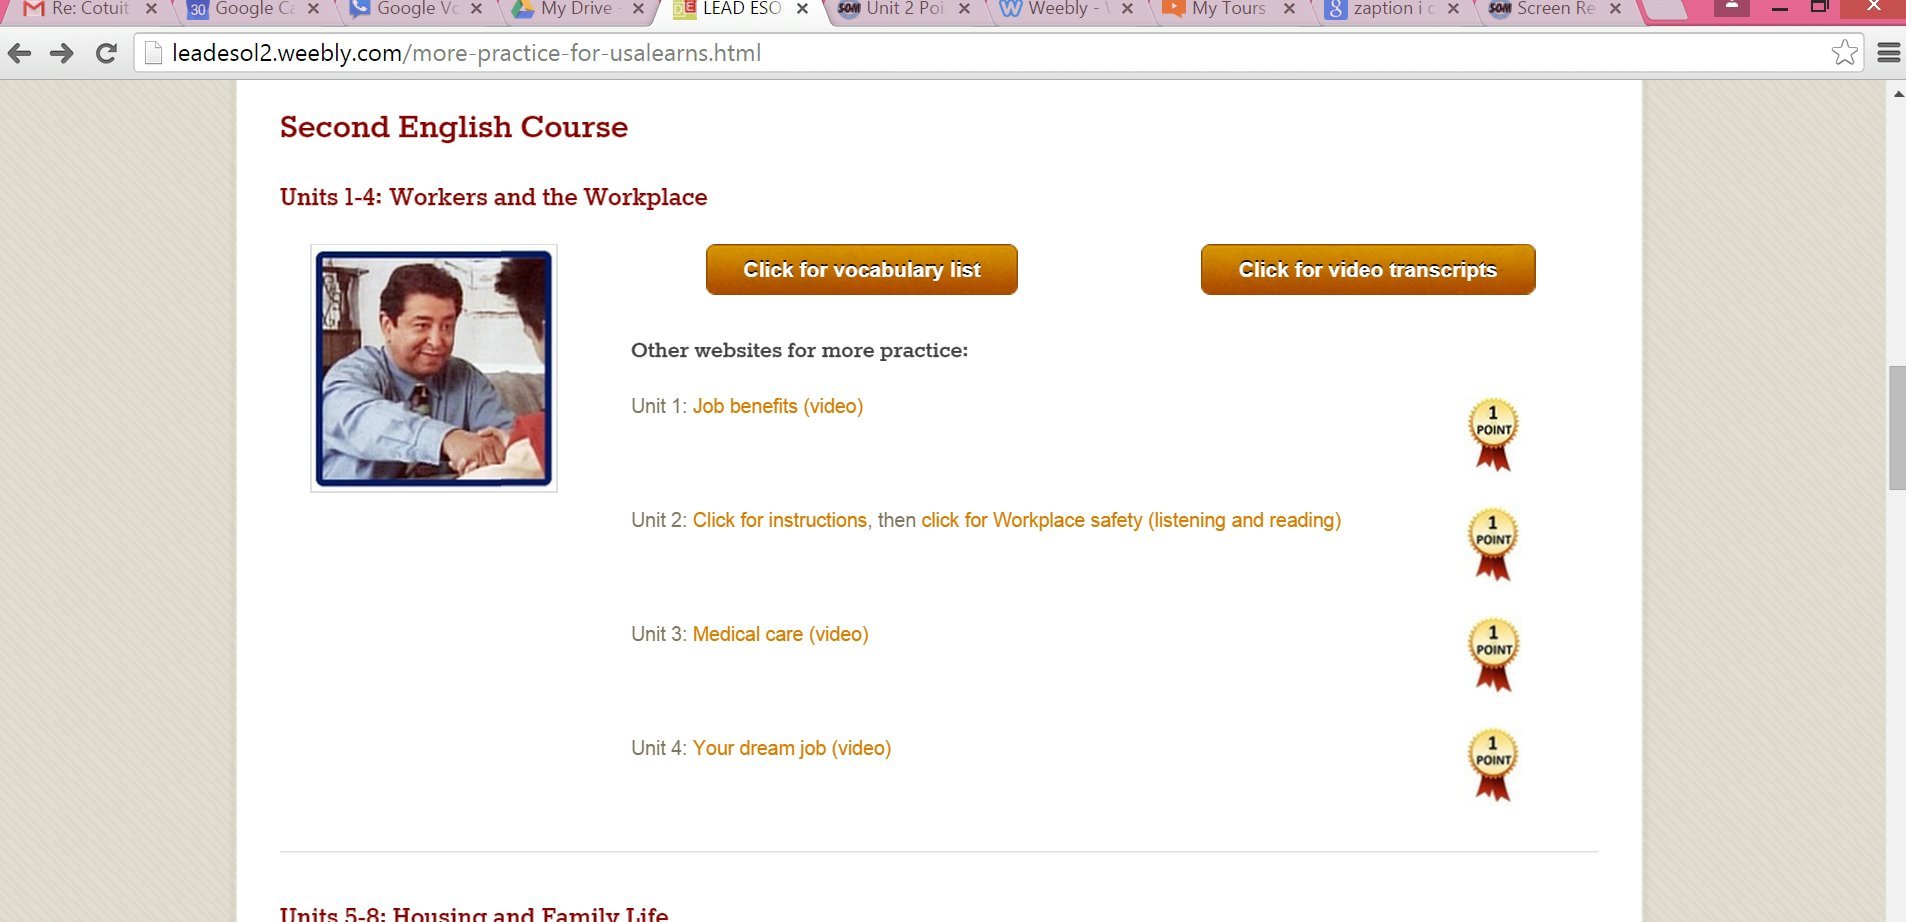1906x922 pixels.
Task: Bookmark page with the star icon
Action: [1845, 52]
